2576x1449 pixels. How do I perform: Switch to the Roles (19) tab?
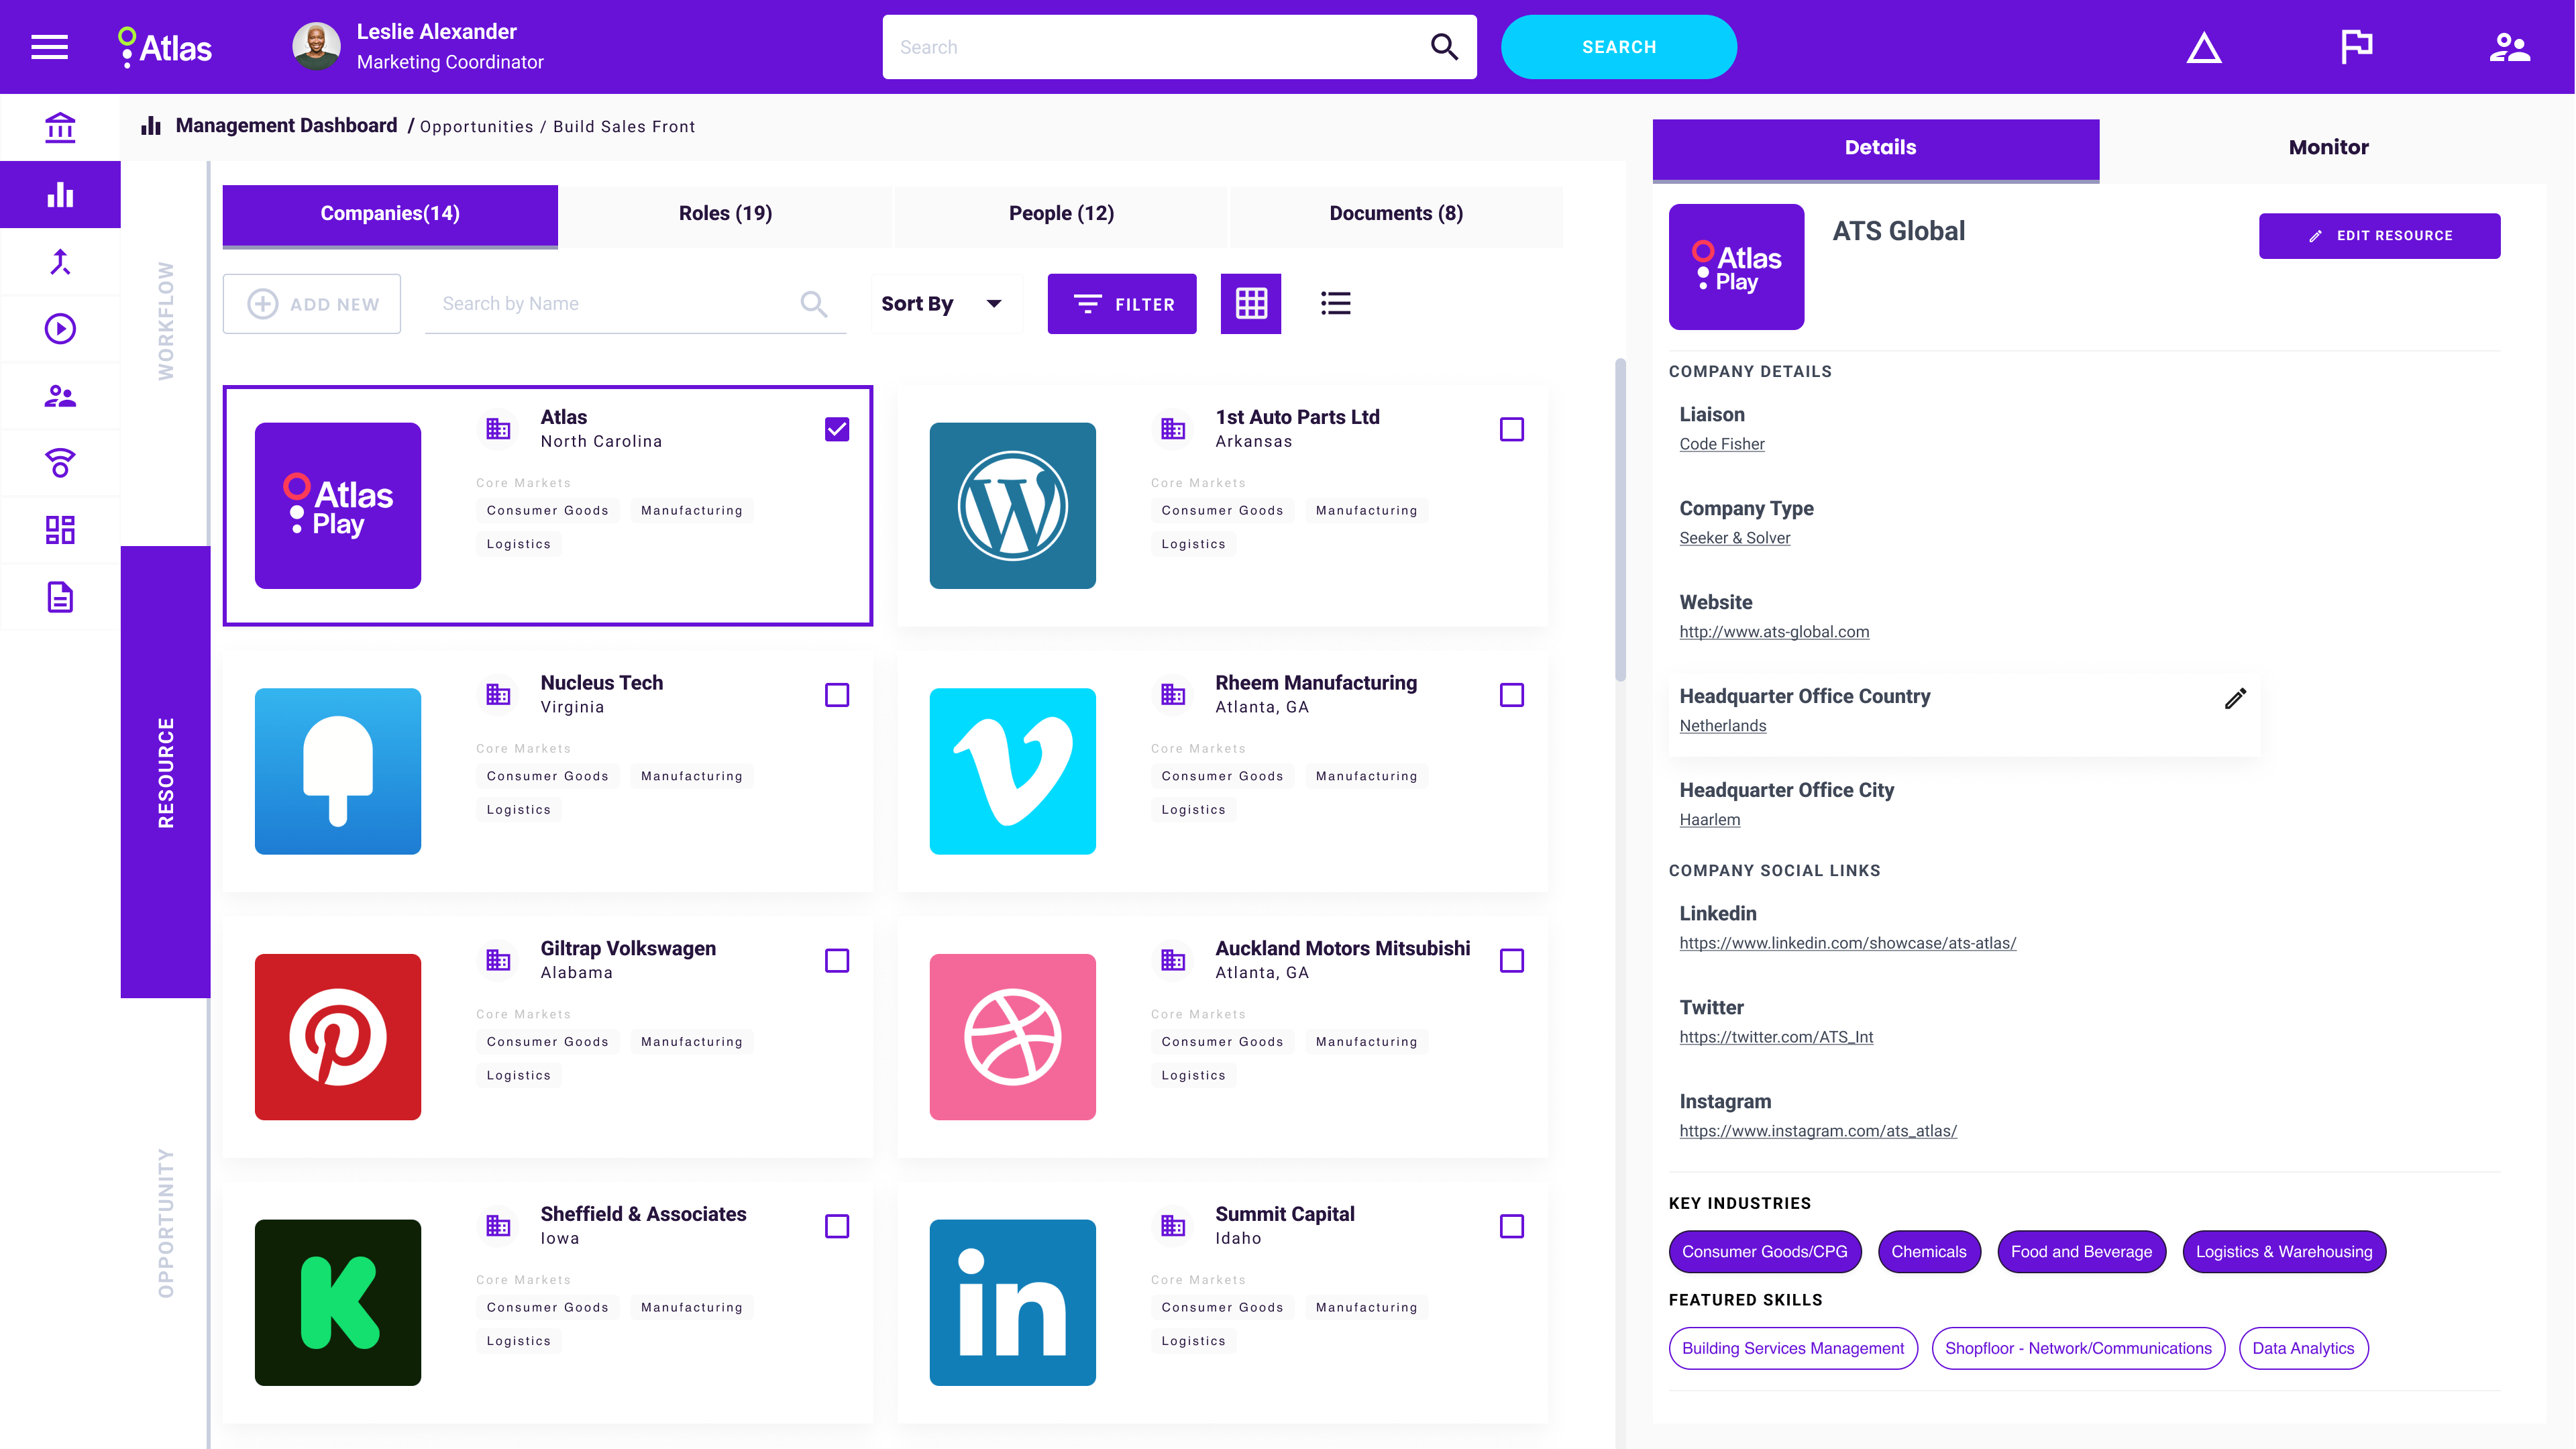pyautogui.click(x=725, y=213)
